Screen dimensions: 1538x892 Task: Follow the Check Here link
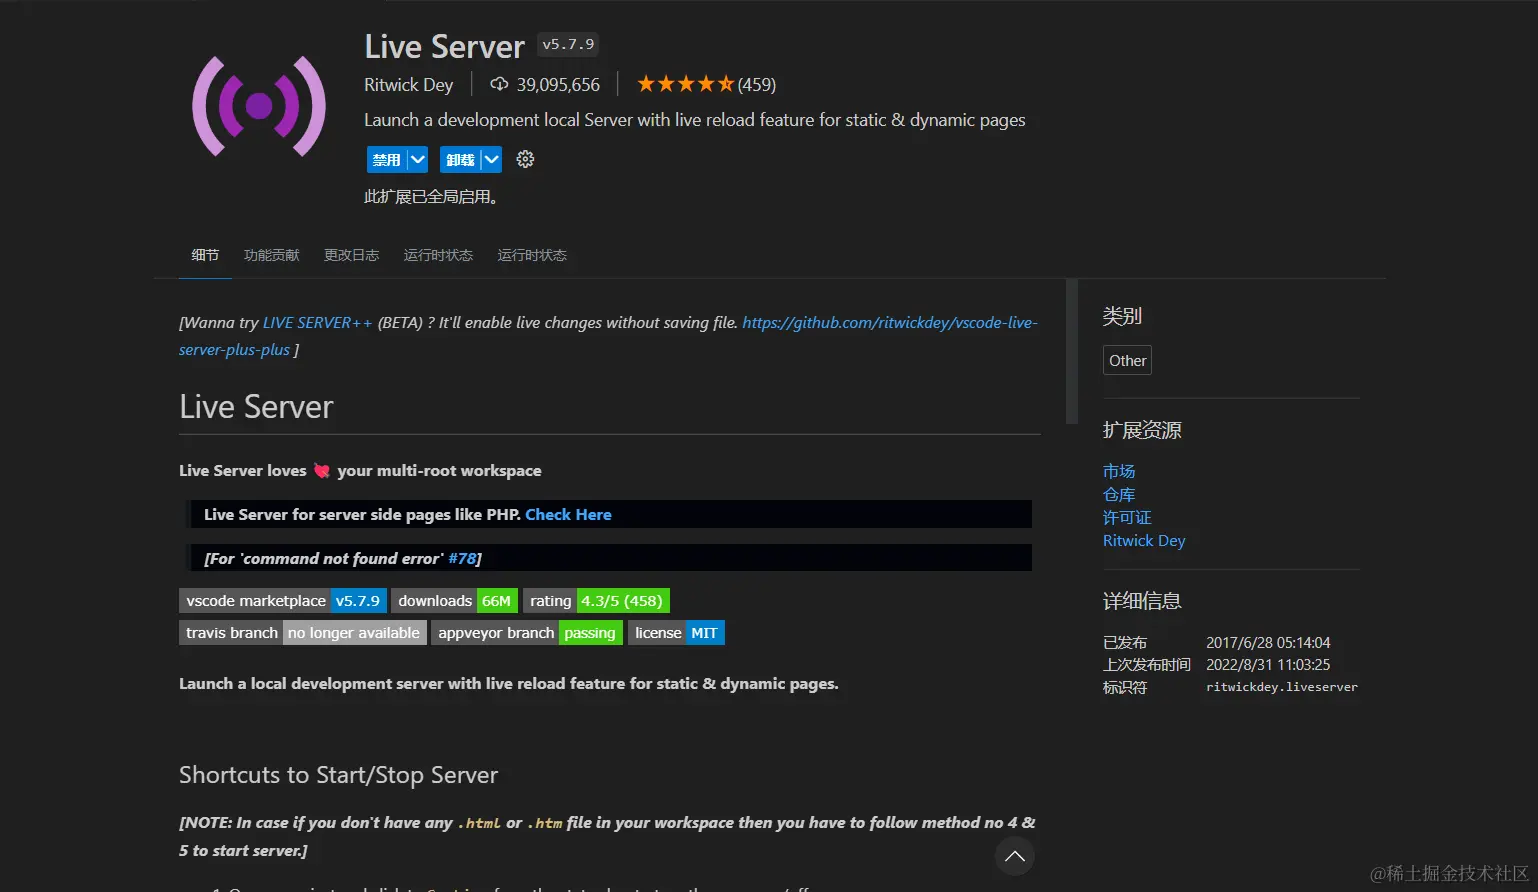click(x=568, y=514)
